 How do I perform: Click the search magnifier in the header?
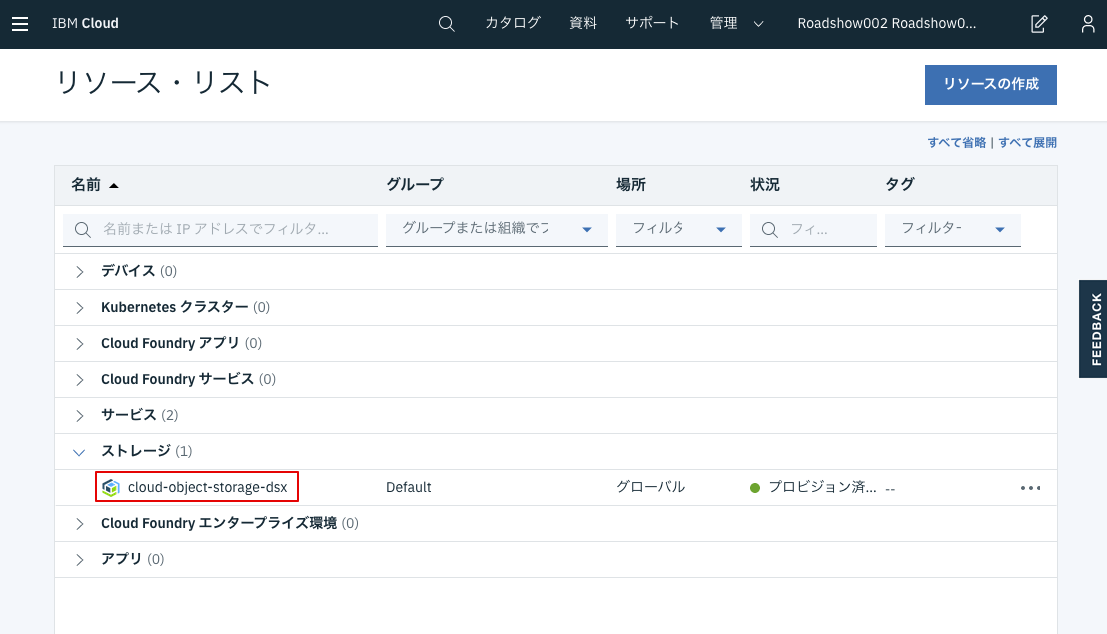point(446,24)
